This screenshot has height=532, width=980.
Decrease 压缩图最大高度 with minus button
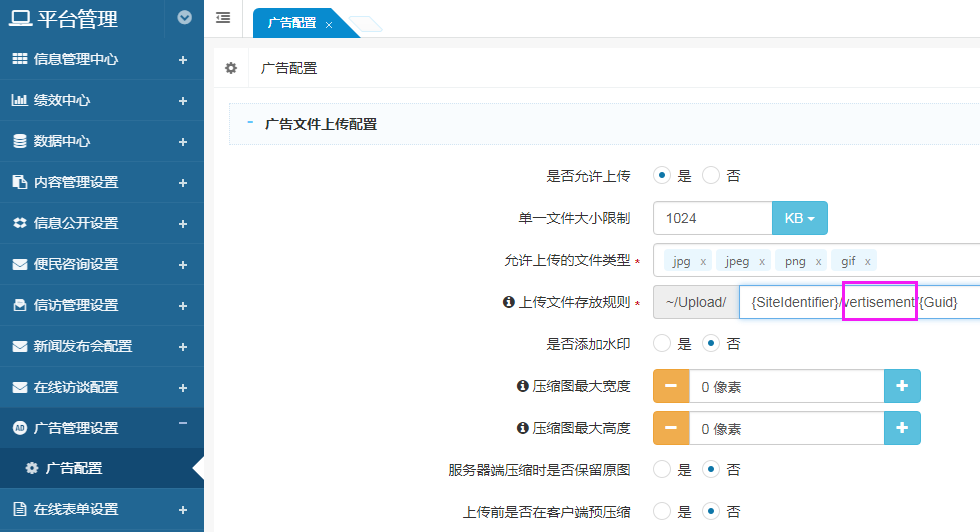(x=671, y=428)
